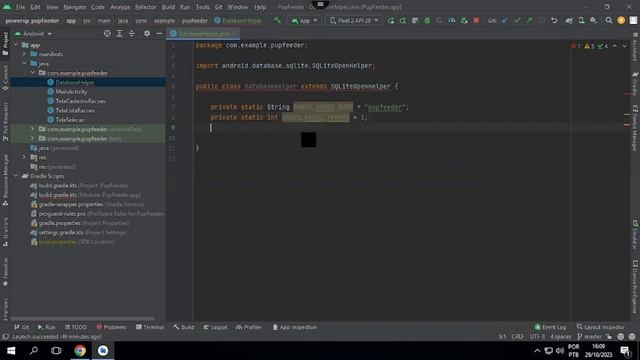The height and width of the screenshot is (360, 640).
Task: Click the Expand All icon in Project panel
Action: 119,34
